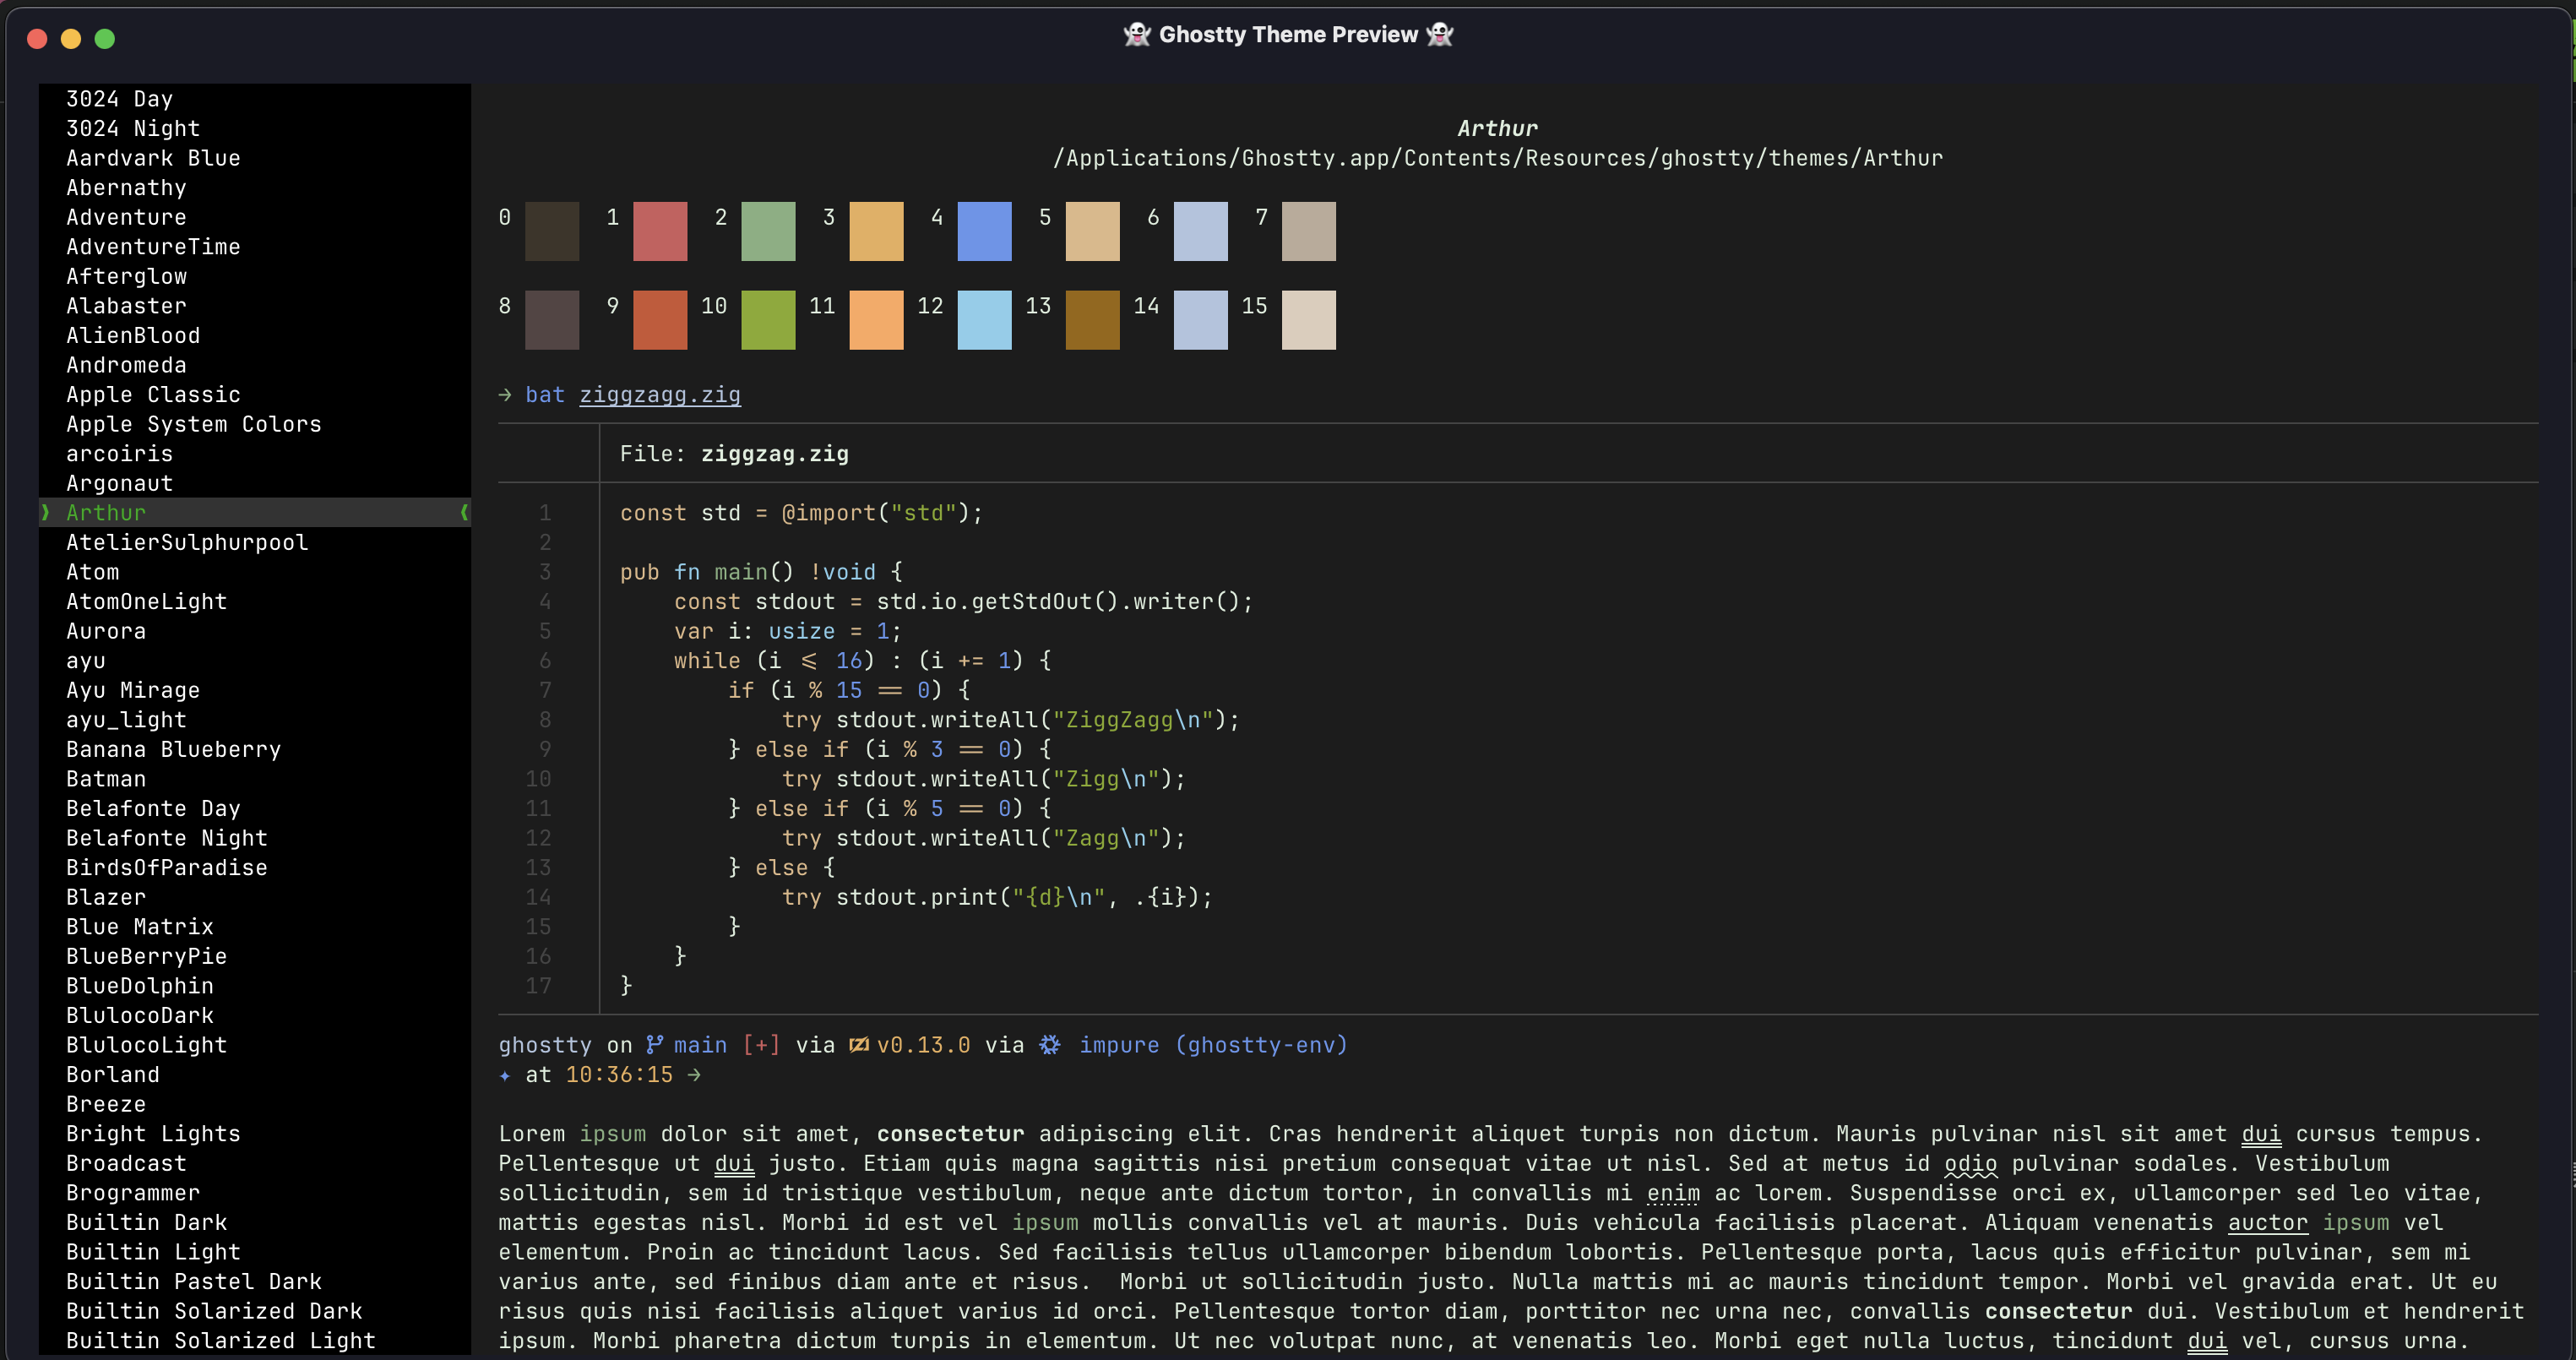The image size is (2576, 1360).
Task: Click the underlined word auctor in paragraph
Action: tap(2267, 1223)
